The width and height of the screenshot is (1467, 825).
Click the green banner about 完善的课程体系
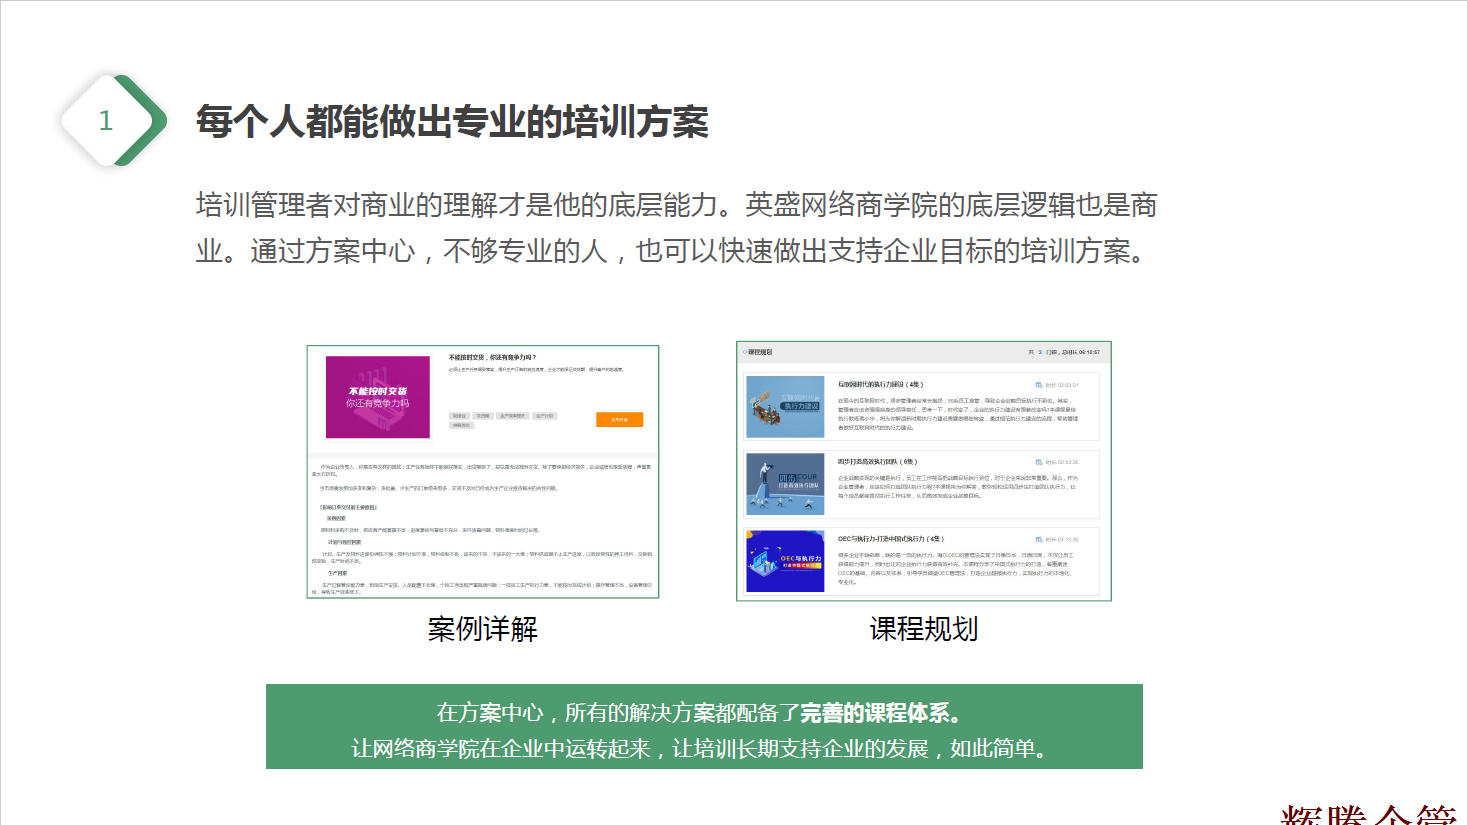click(x=704, y=727)
